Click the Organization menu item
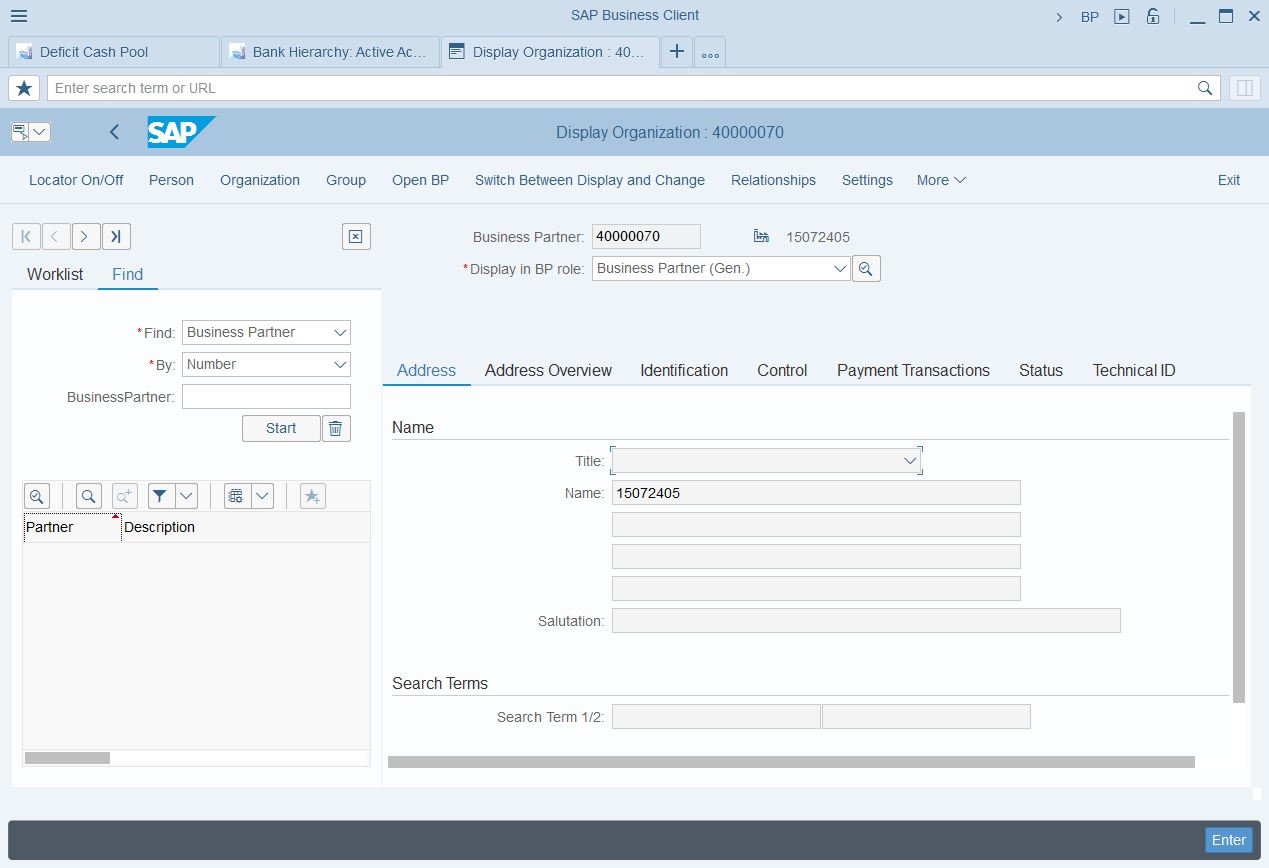 point(260,180)
